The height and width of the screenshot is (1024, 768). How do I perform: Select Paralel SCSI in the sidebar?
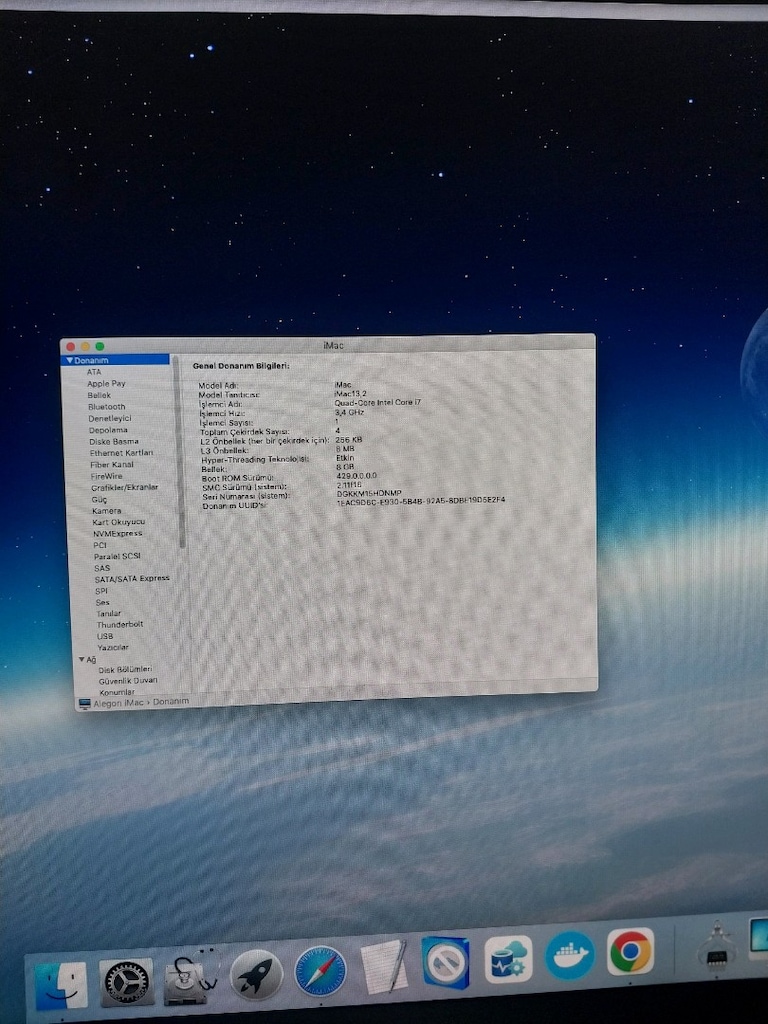click(x=117, y=556)
